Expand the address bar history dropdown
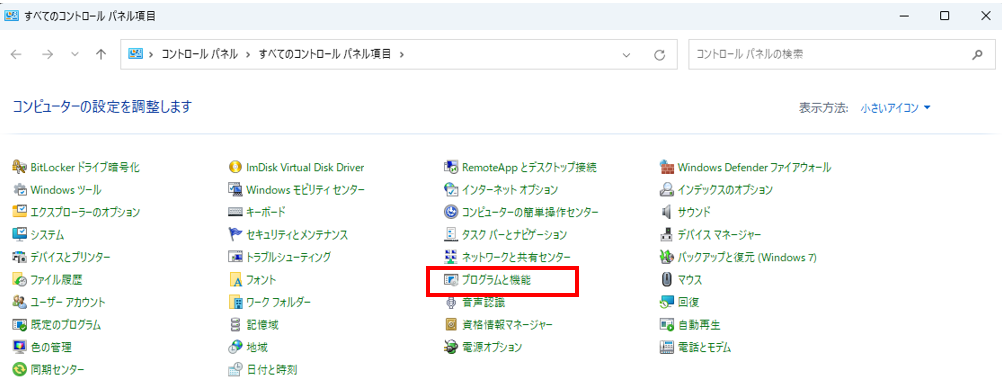 (626, 55)
